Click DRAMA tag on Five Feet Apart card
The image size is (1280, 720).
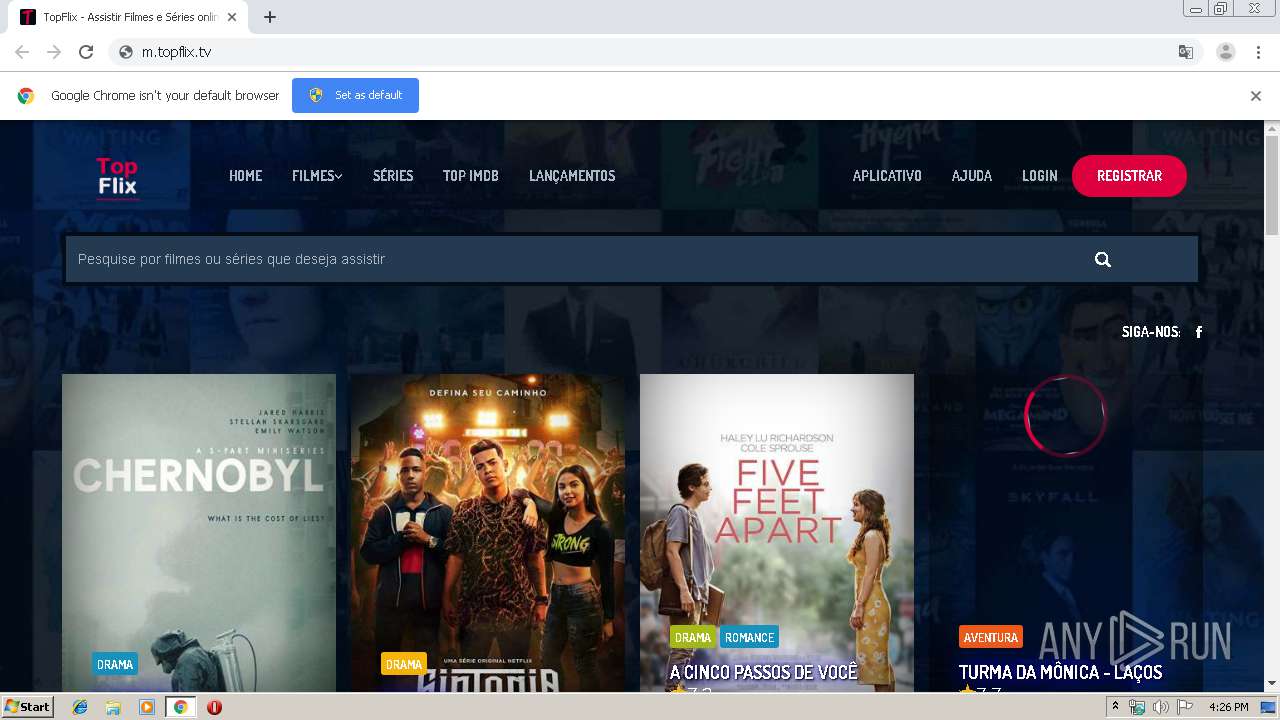pyautogui.click(x=693, y=637)
